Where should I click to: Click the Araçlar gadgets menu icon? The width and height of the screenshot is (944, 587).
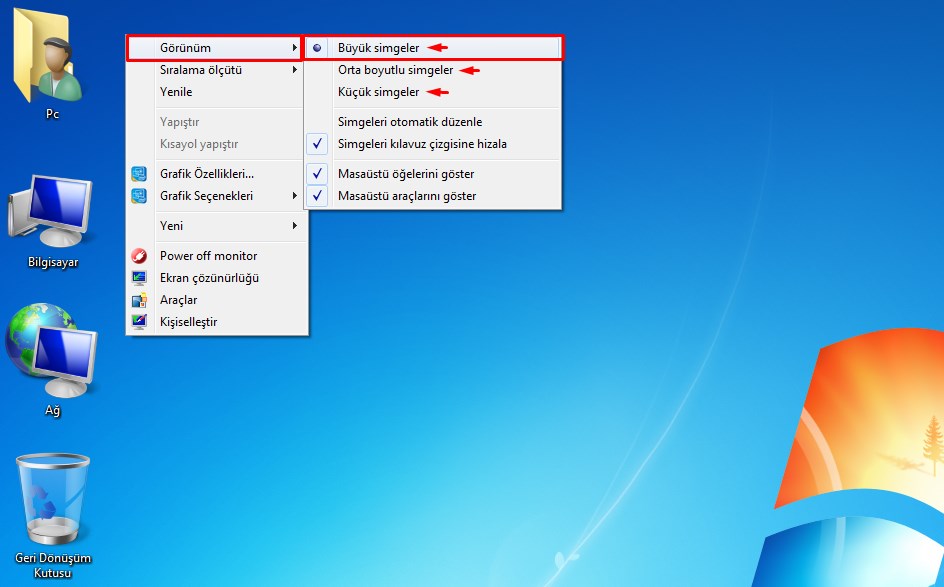click(x=139, y=300)
